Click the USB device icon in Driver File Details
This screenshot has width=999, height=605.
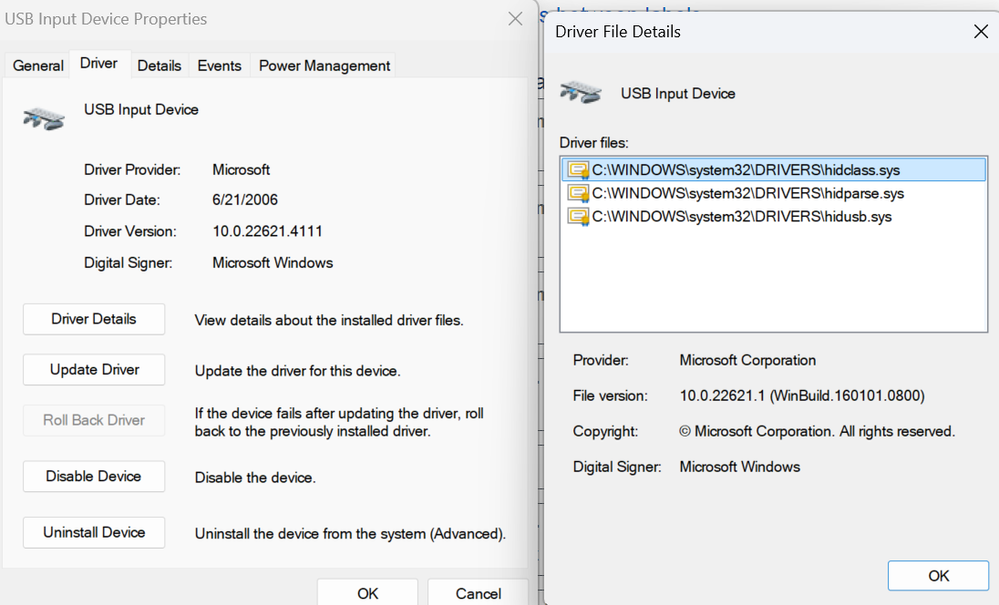(580, 92)
